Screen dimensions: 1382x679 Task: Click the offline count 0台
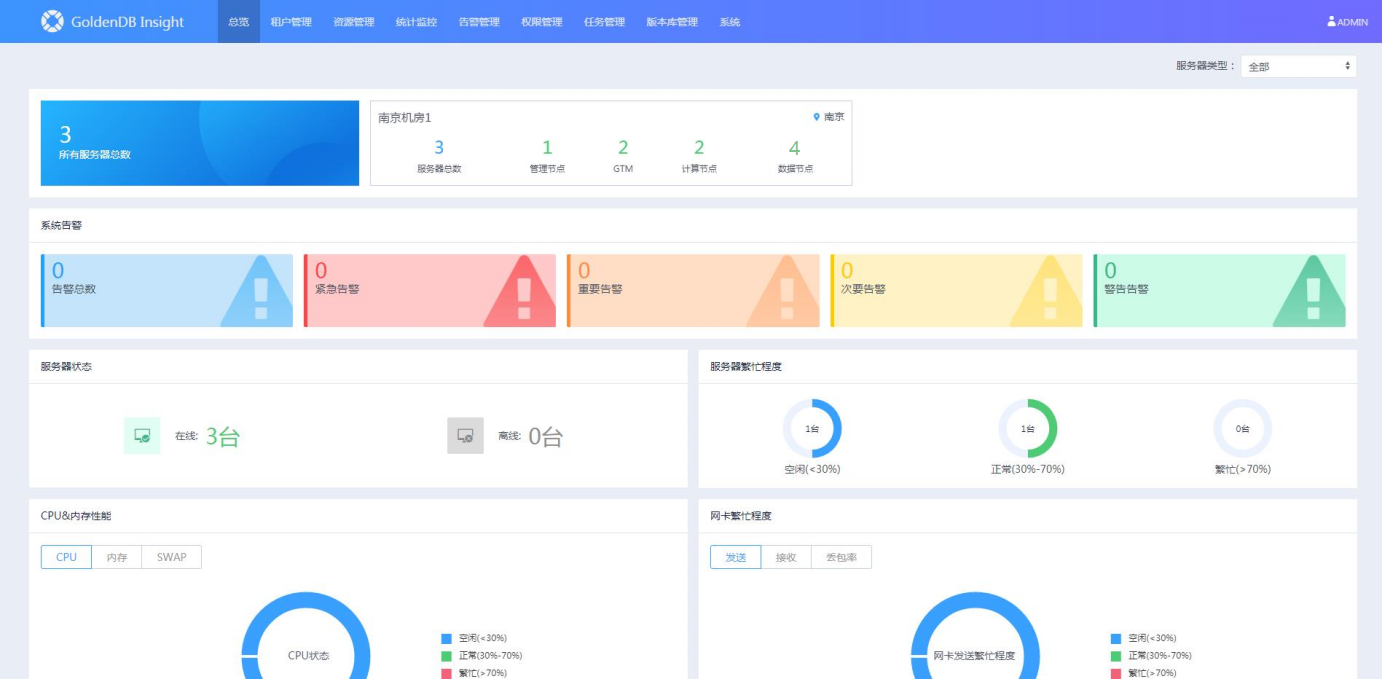coord(546,436)
